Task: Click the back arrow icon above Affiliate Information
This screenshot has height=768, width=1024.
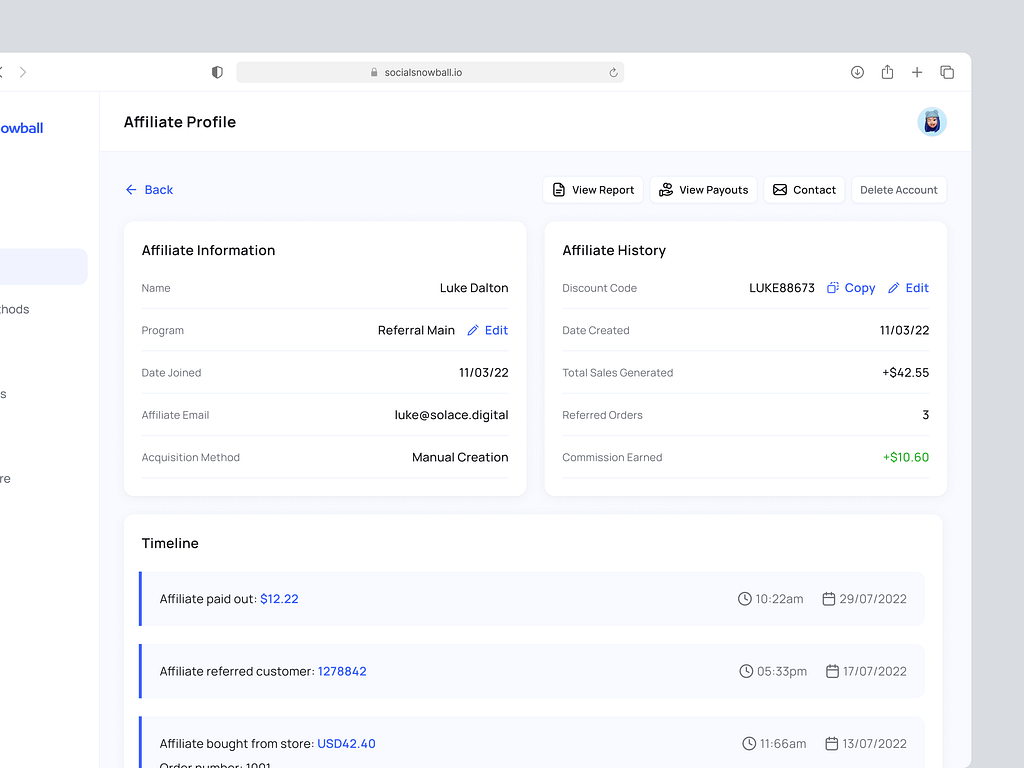Action: click(x=131, y=189)
